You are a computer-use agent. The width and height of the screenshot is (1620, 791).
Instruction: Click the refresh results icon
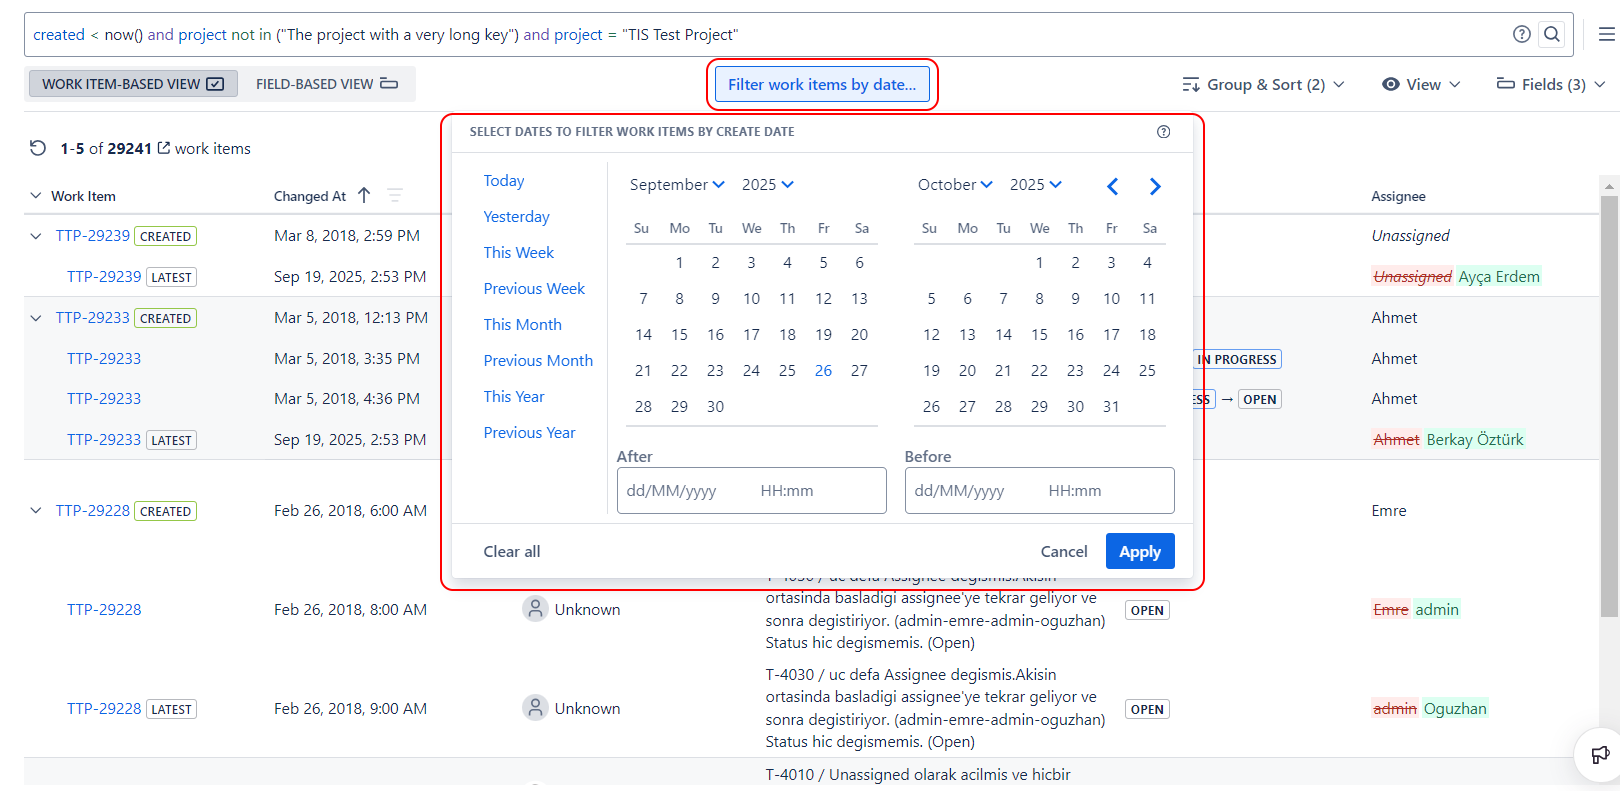38,148
